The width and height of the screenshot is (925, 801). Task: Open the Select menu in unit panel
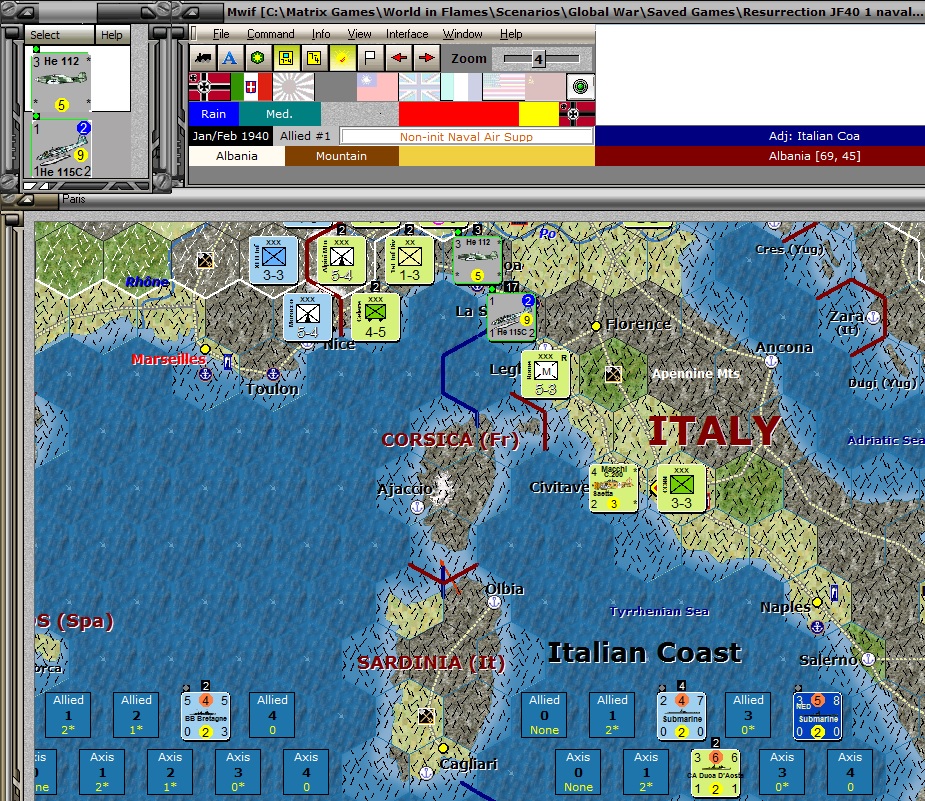pyautogui.click(x=45, y=35)
